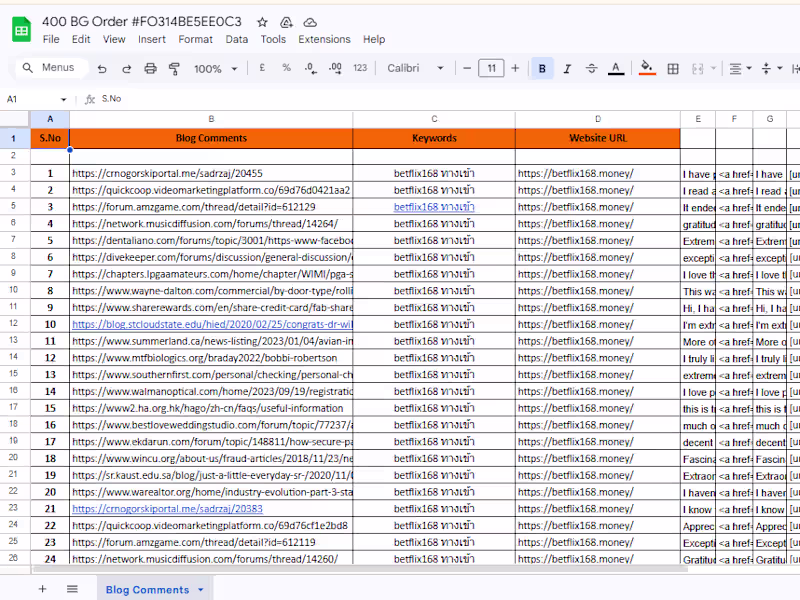
Task: Open the 123 number formats
Action: coord(360,68)
